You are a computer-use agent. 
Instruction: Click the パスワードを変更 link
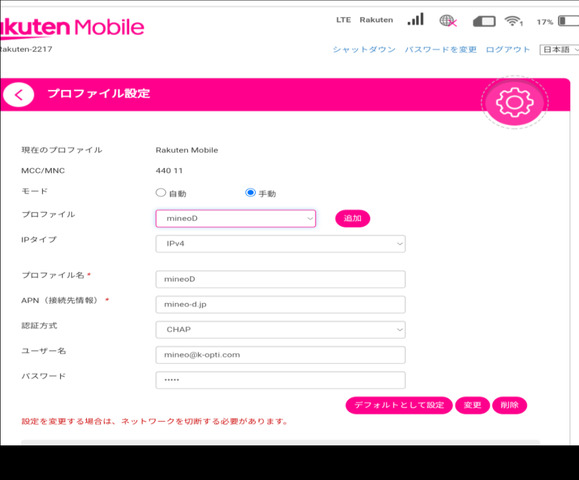(441, 49)
